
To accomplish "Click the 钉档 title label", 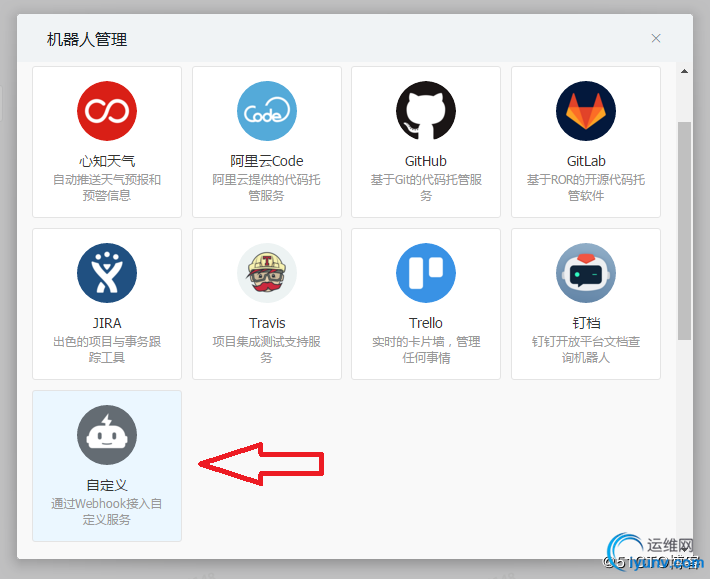I will 586,323.
